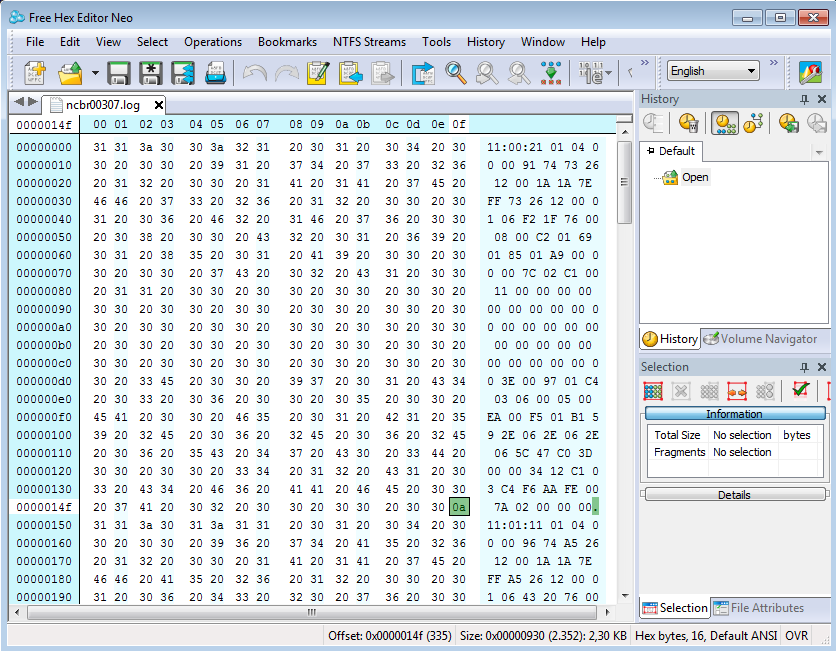Click the vertical scrollbar down arrow
The width and height of the screenshot is (836, 651).
click(625, 596)
